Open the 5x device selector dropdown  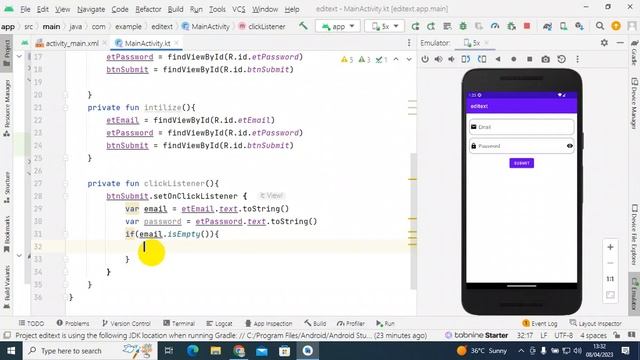point(384,26)
